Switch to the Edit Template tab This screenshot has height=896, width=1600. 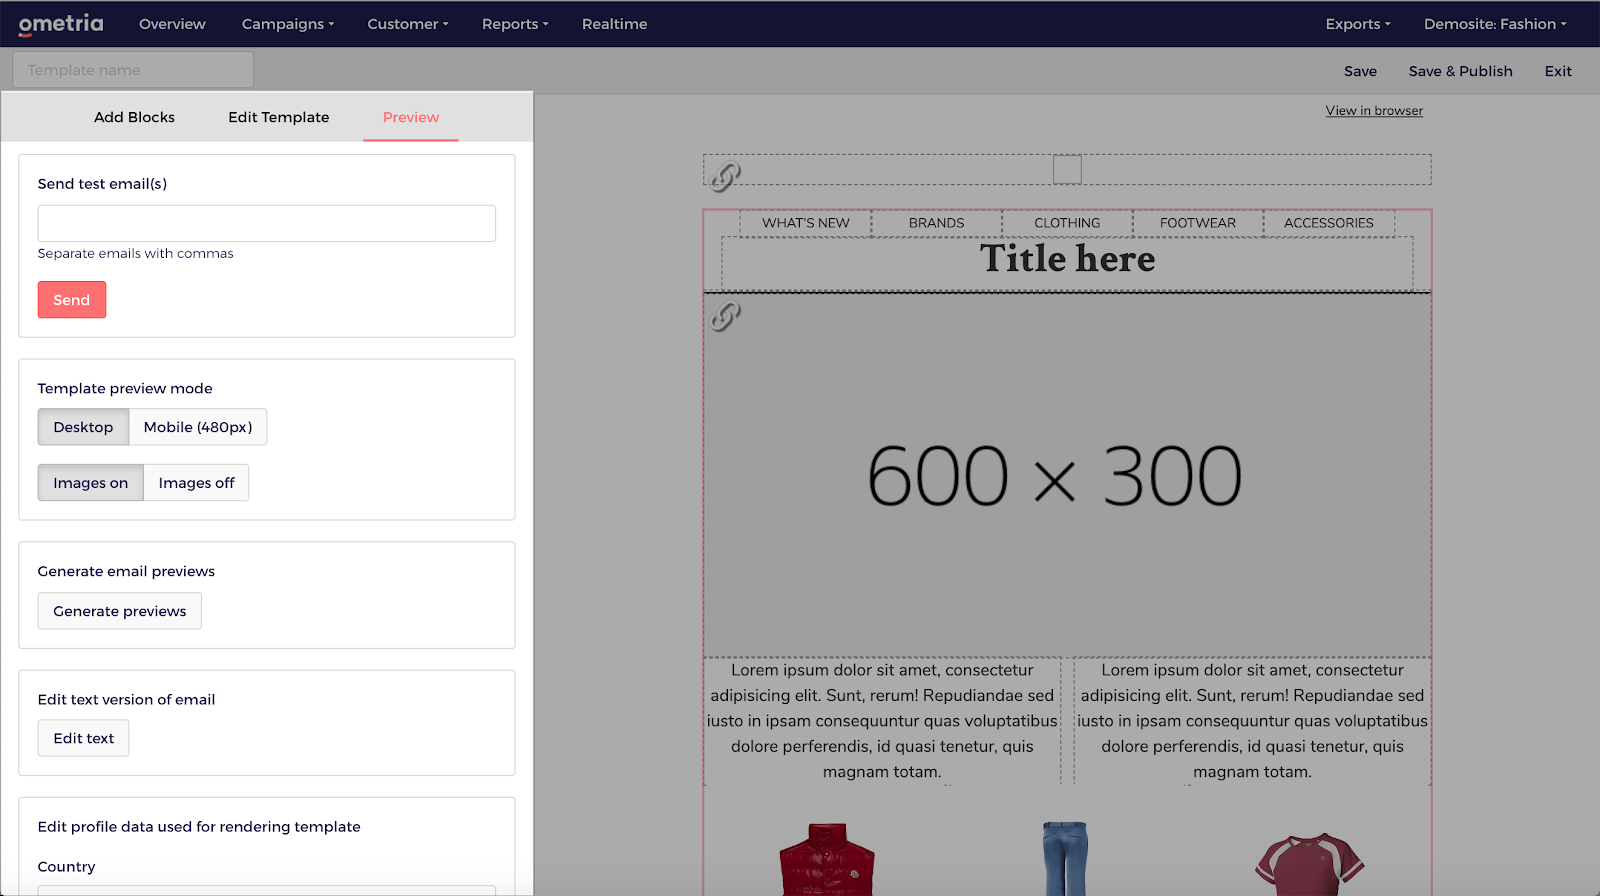pyautogui.click(x=279, y=117)
